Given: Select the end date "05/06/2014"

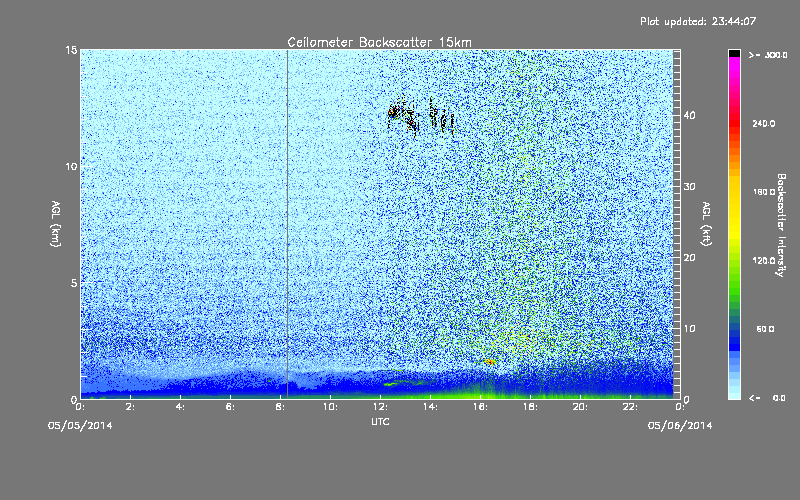Looking at the screenshot, I should pos(680,426).
